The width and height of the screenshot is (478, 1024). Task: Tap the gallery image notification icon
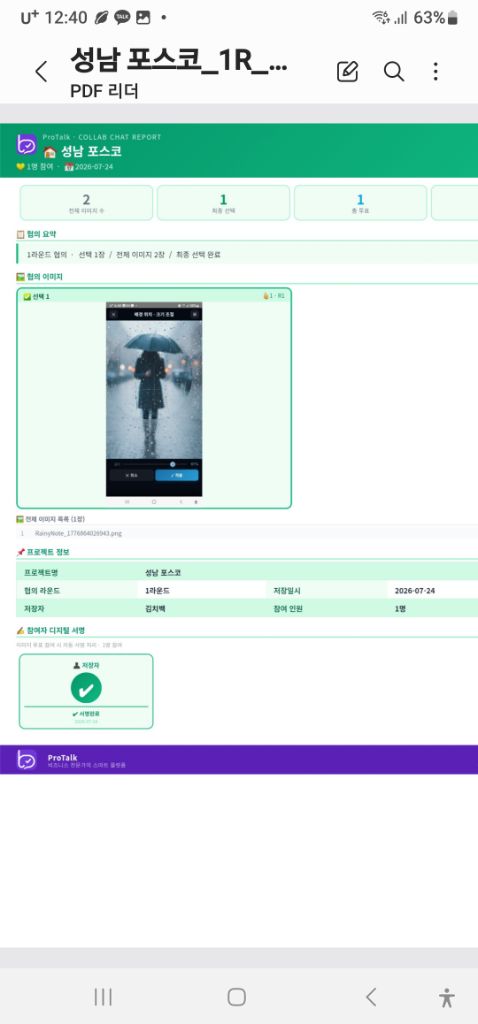pyautogui.click(x=143, y=18)
